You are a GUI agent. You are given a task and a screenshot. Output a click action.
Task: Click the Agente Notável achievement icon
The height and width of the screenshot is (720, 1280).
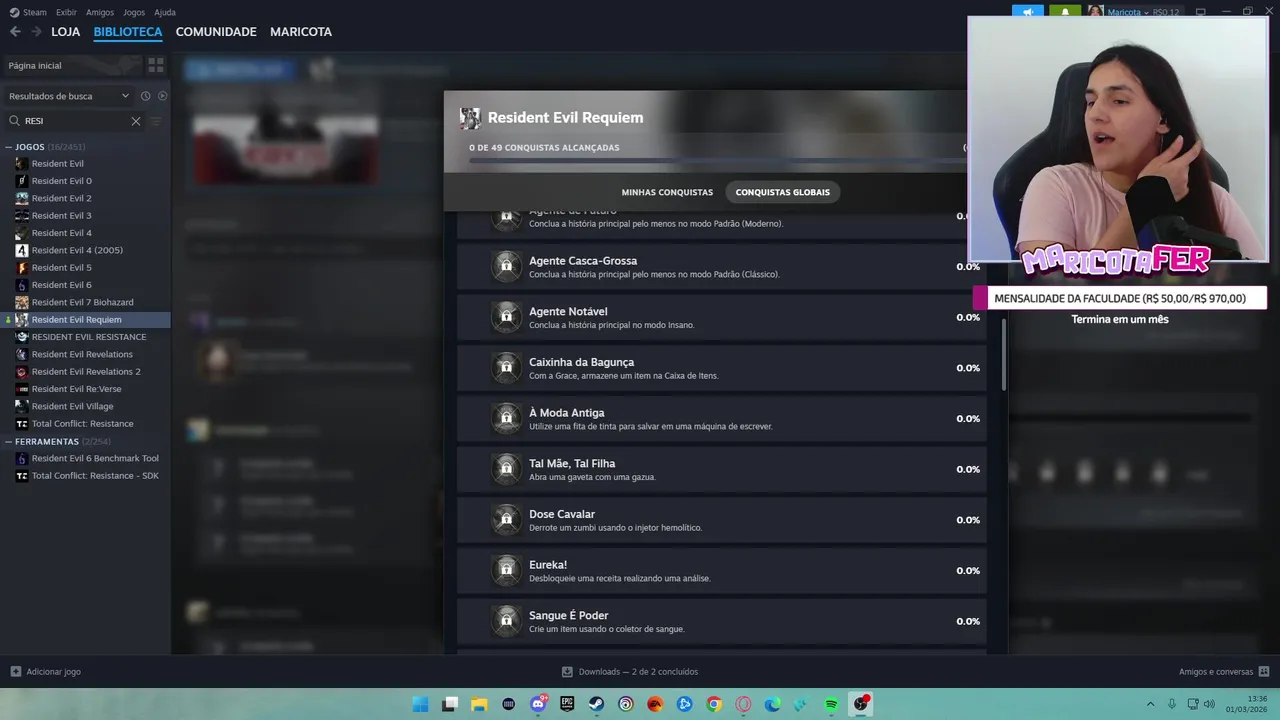506,317
